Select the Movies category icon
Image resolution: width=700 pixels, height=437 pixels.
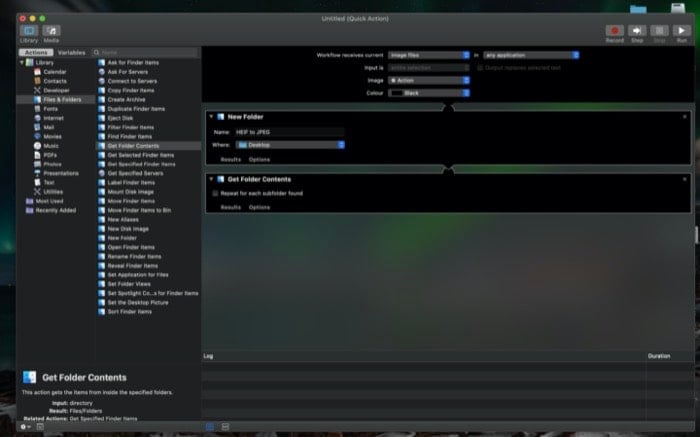click(38, 137)
